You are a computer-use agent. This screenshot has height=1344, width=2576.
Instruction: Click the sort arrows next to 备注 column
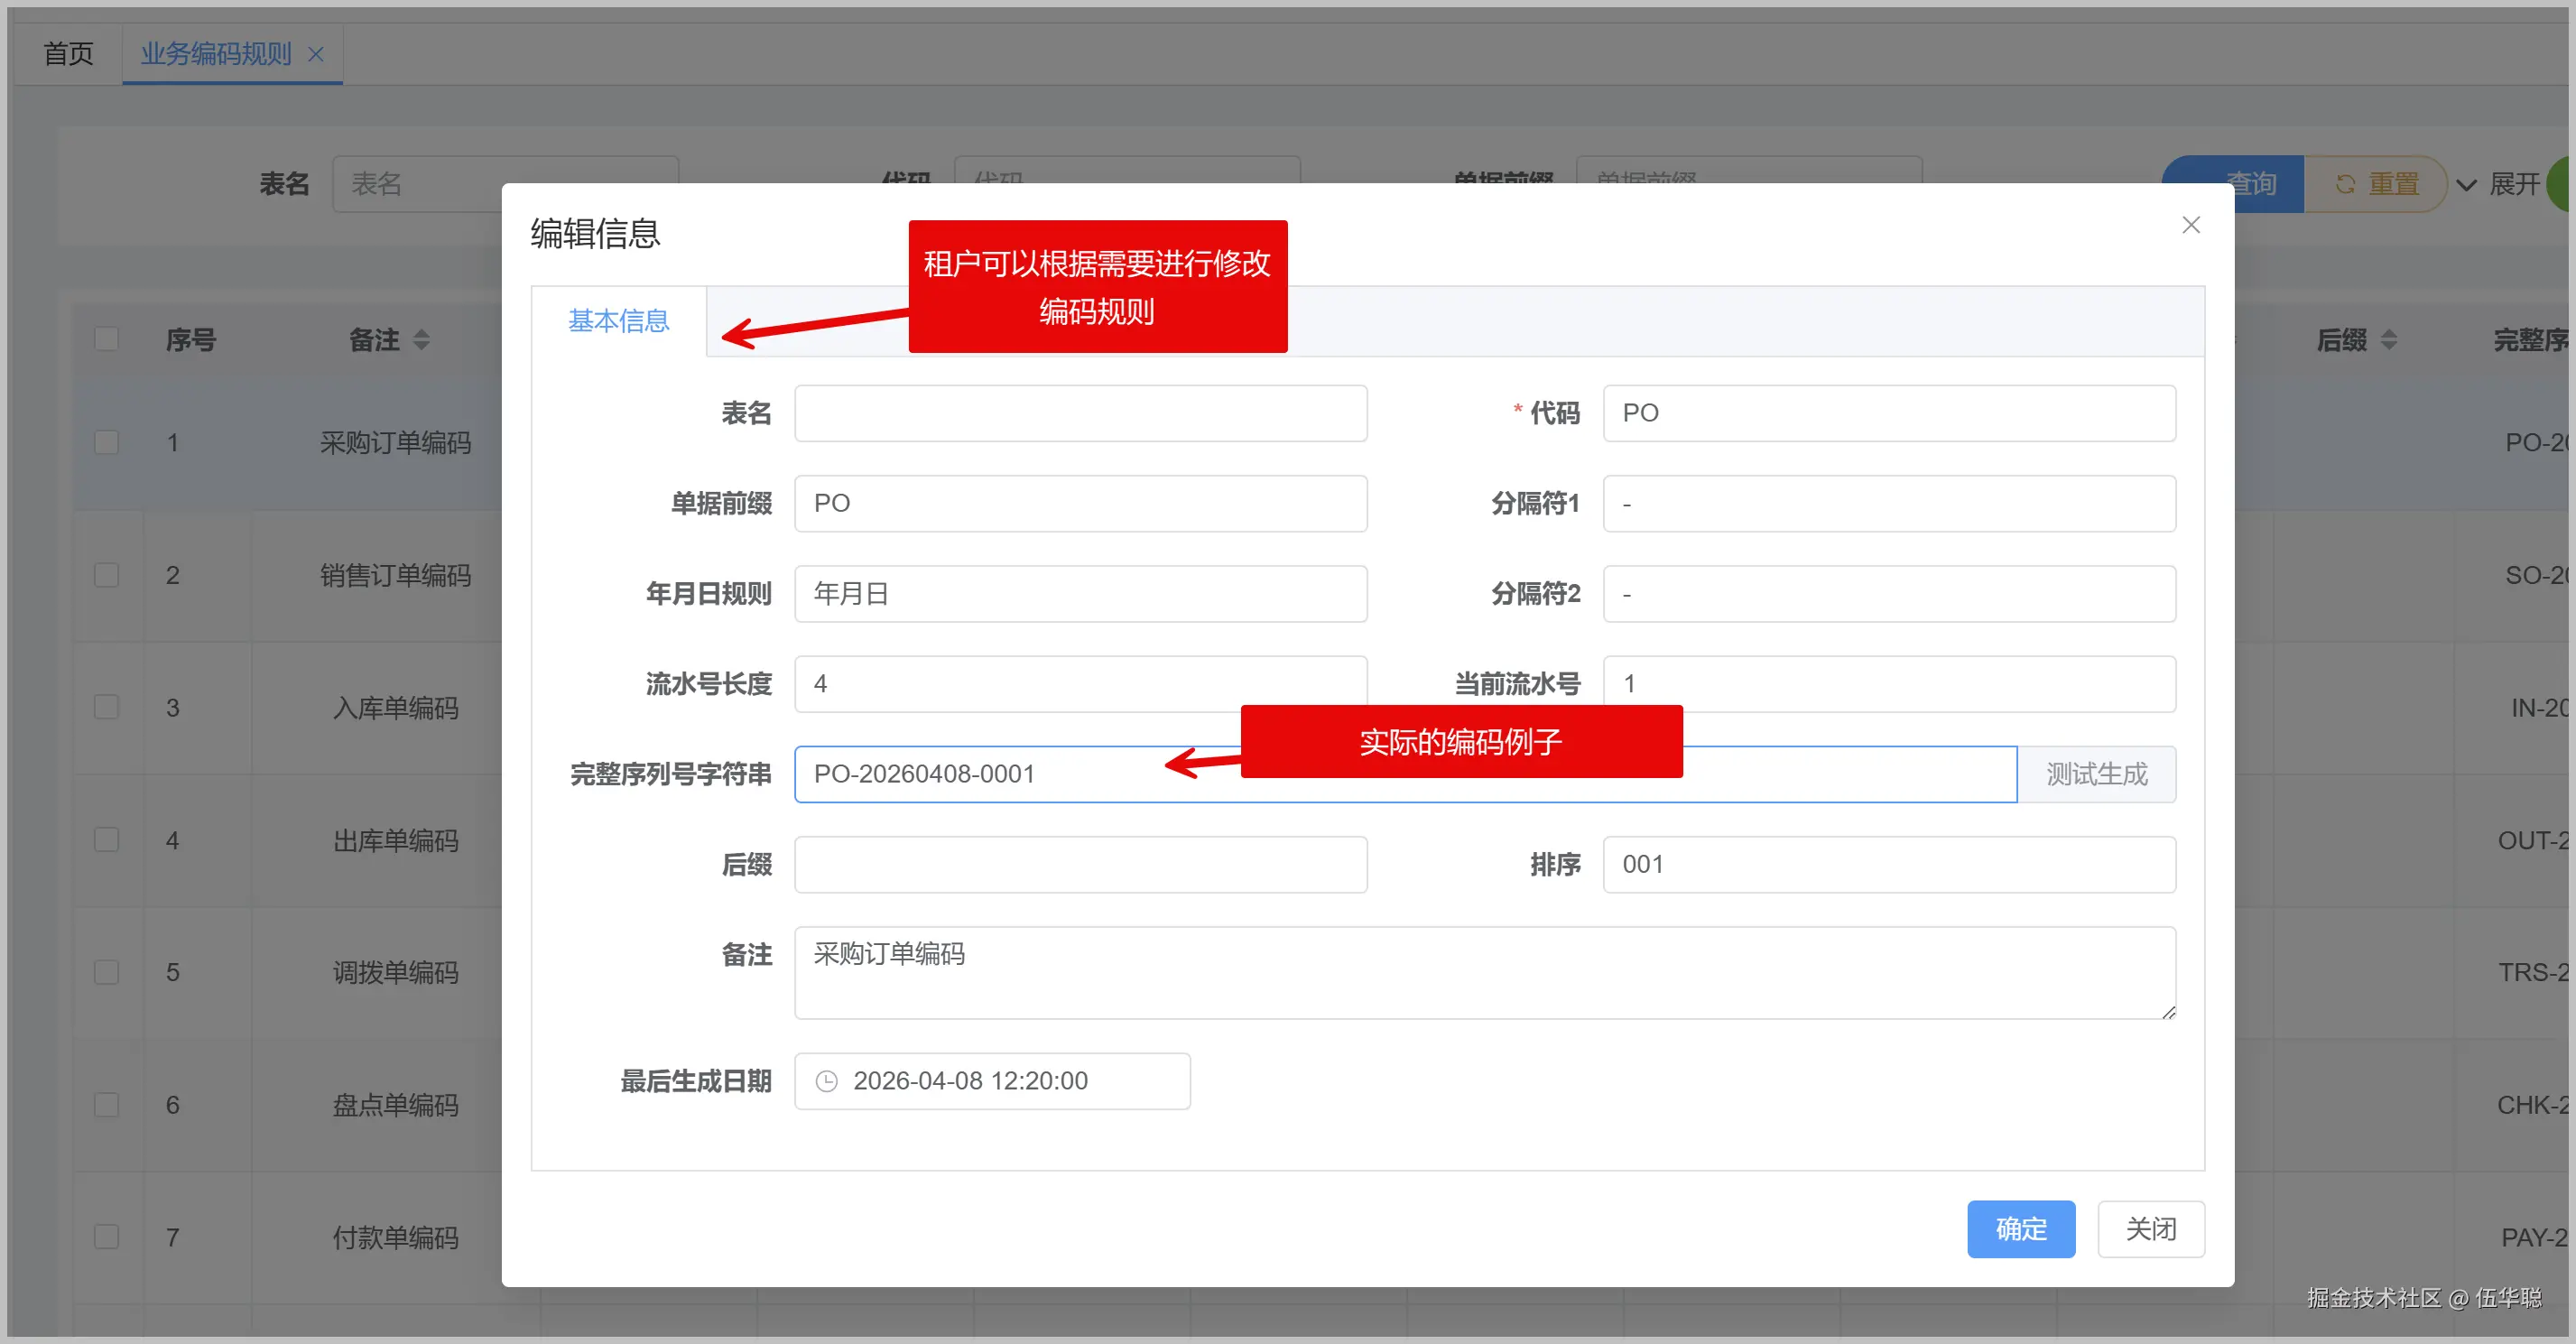[x=421, y=340]
